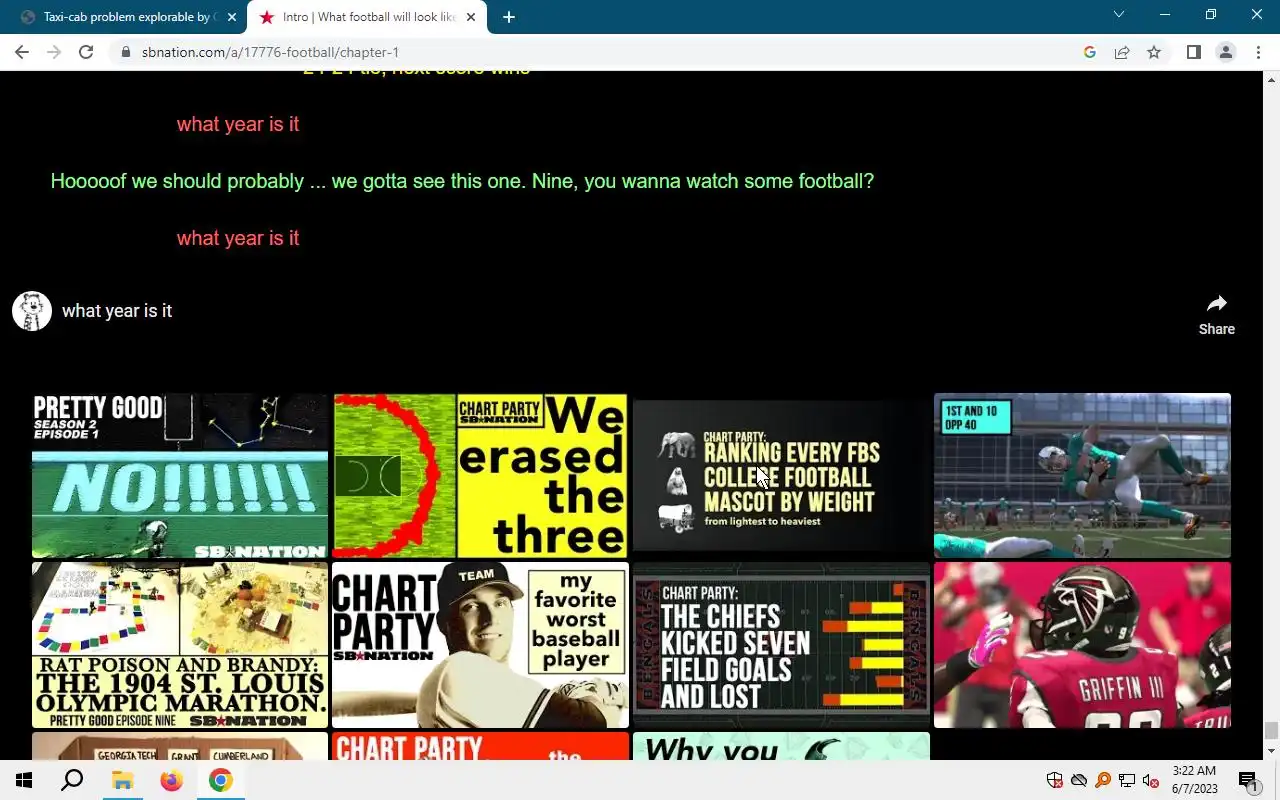Click the browser forward arrow
The height and width of the screenshot is (800, 1280).
(54, 52)
